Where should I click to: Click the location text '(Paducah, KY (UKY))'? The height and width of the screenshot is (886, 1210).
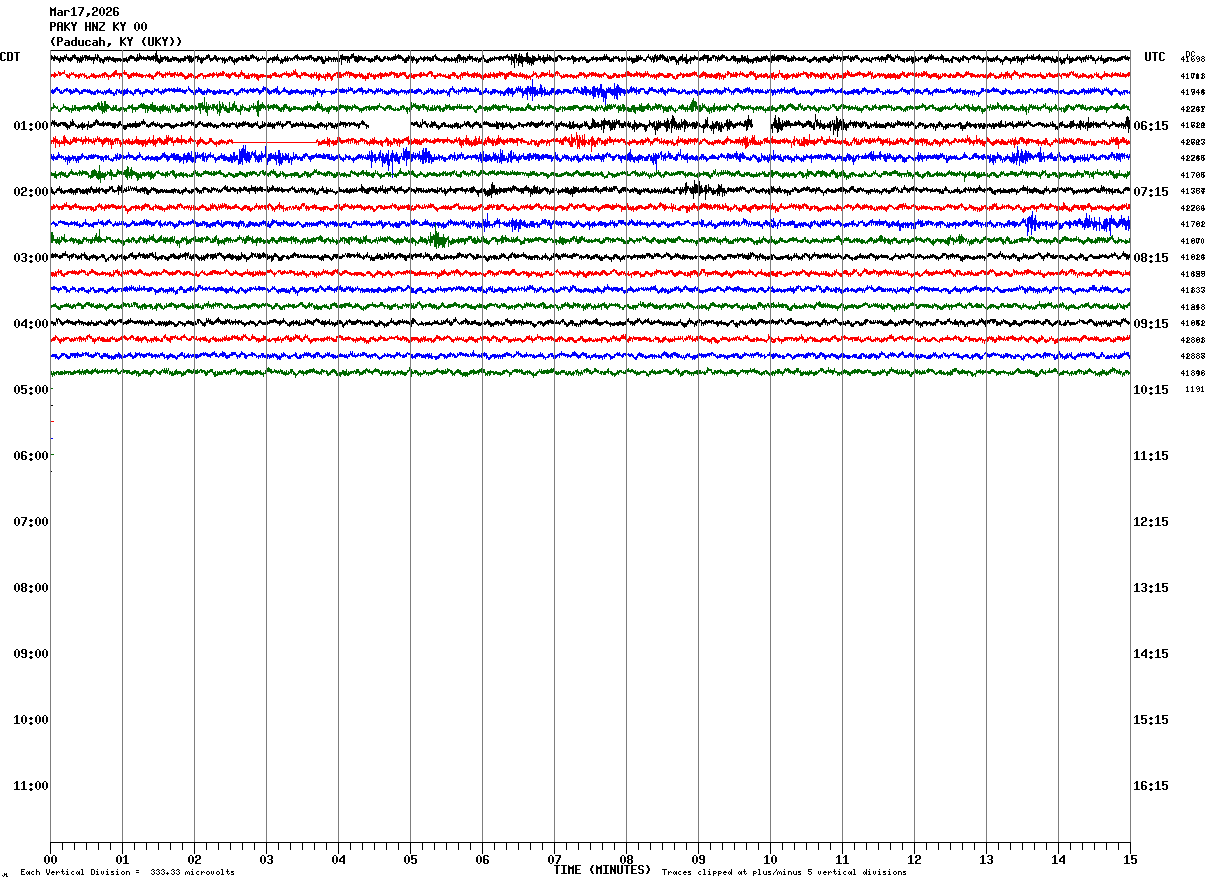click(x=116, y=42)
